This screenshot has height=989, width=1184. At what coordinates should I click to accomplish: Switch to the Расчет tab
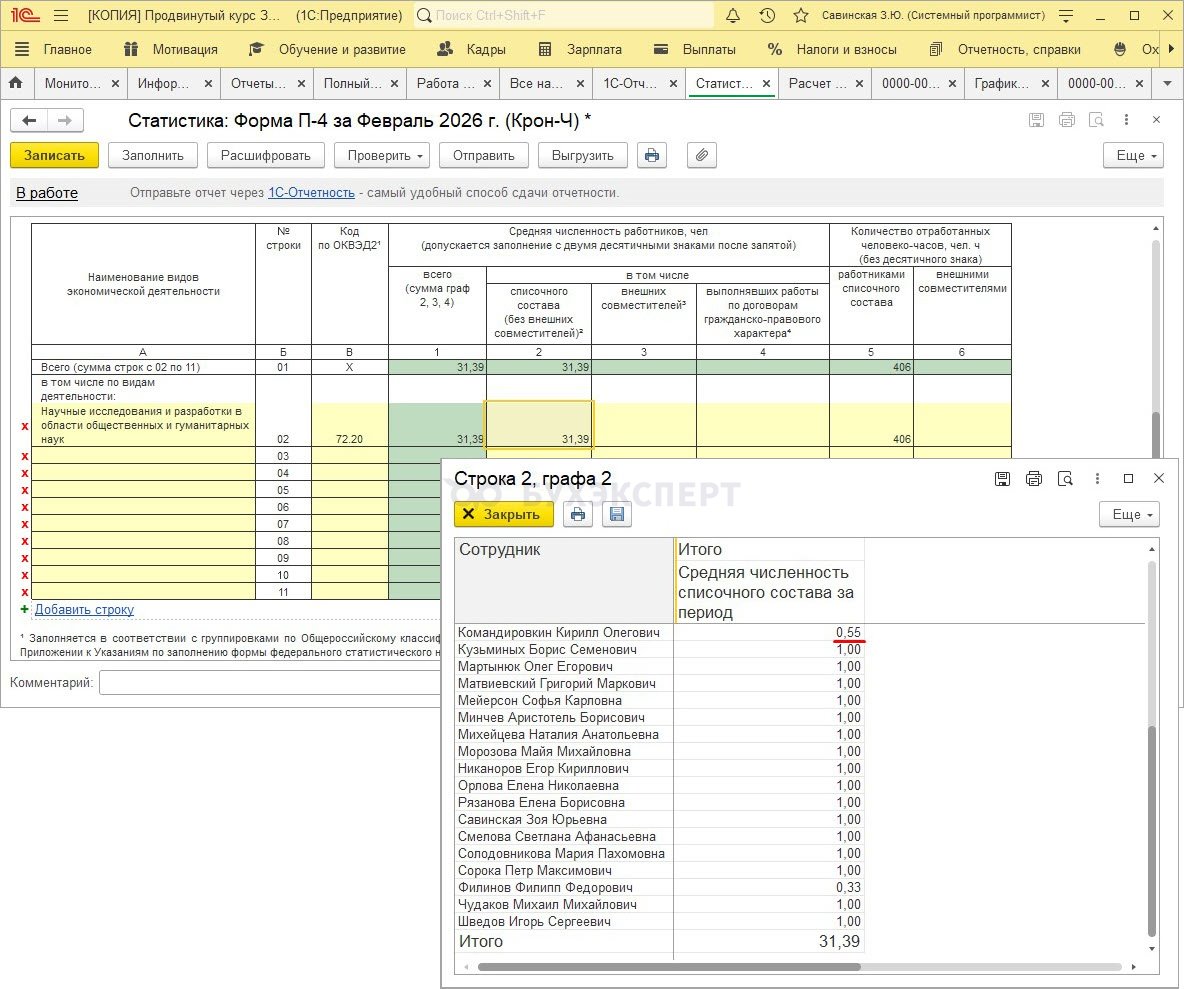click(x=817, y=84)
